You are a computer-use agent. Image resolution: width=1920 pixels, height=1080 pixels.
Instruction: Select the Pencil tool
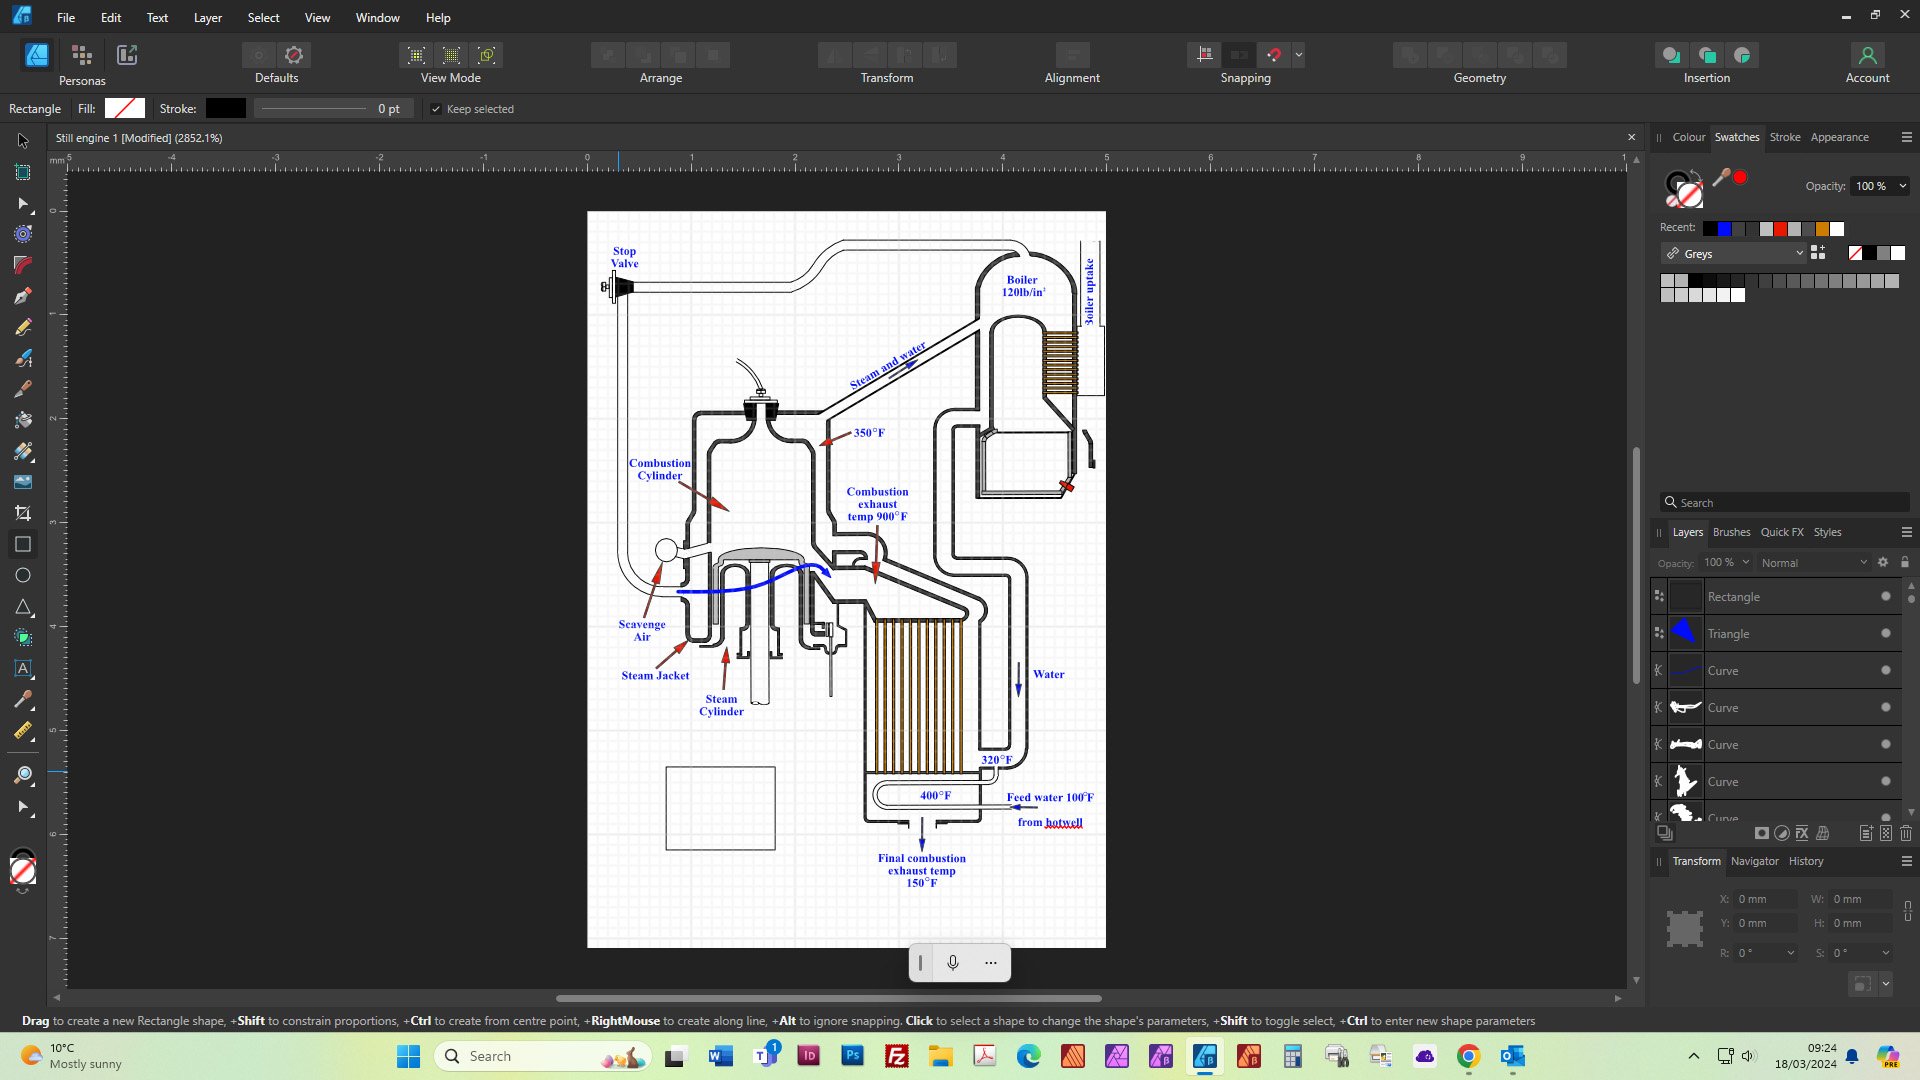click(22, 327)
